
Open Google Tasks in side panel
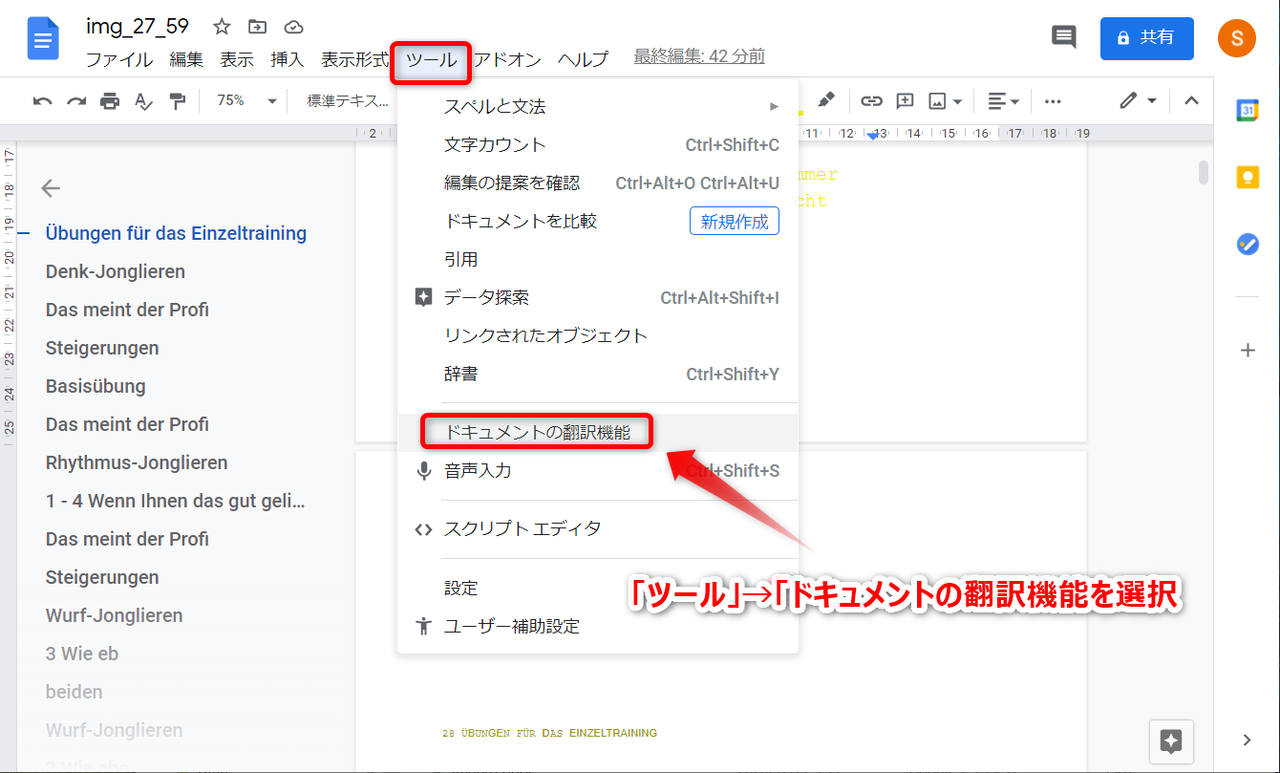(x=1247, y=243)
